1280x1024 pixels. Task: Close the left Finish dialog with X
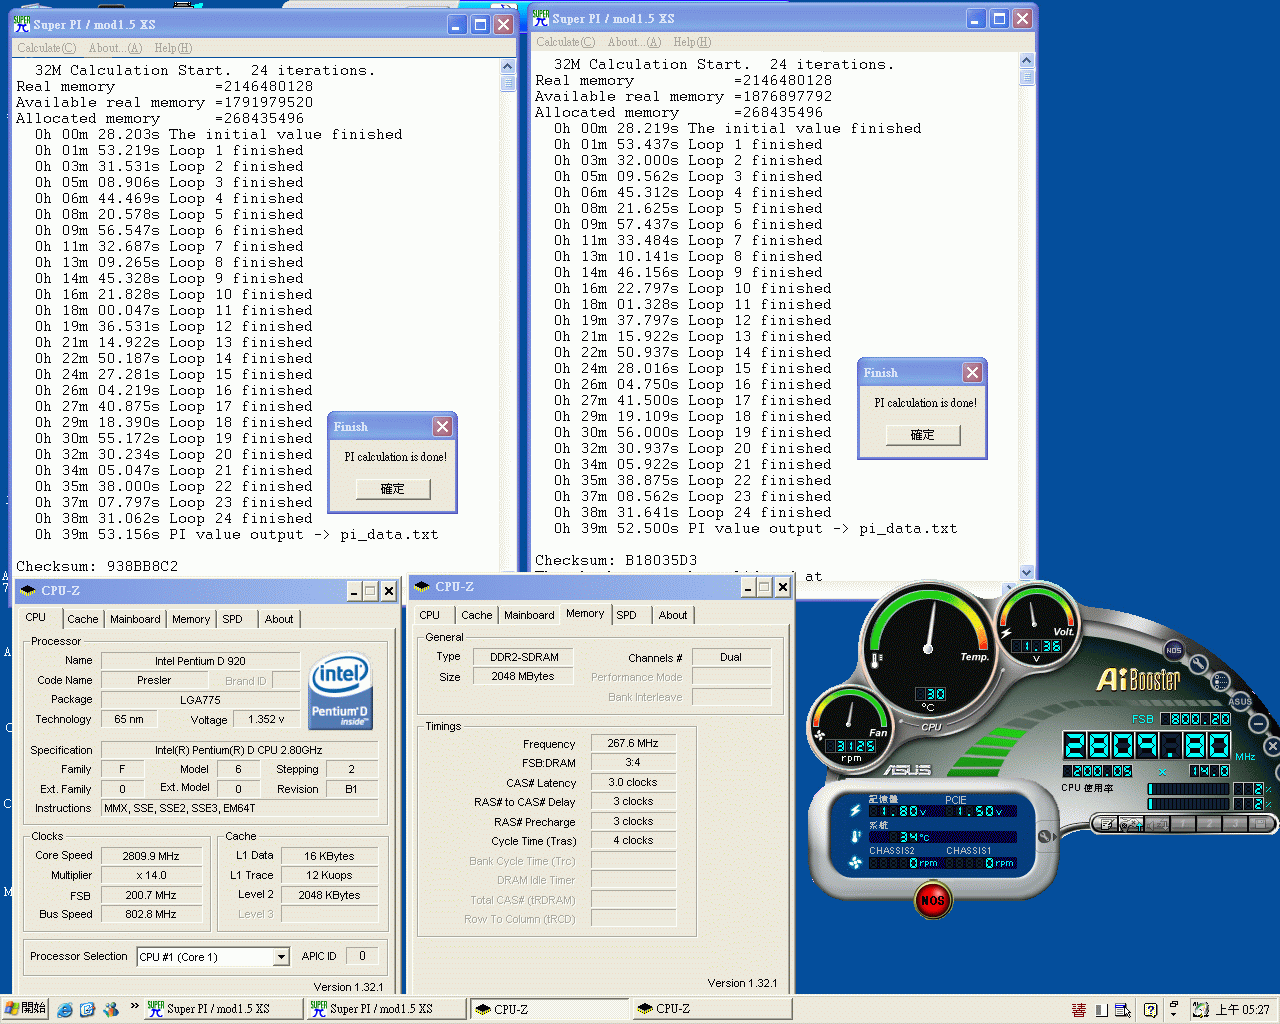[x=442, y=427]
